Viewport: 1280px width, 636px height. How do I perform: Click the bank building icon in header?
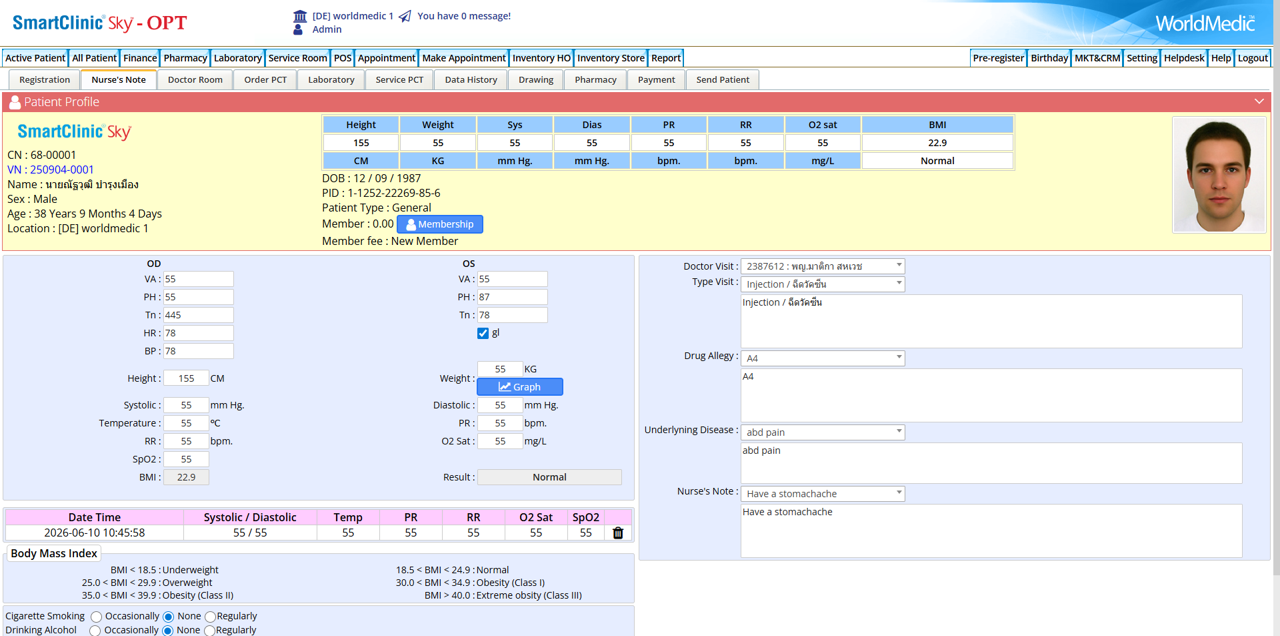300,16
